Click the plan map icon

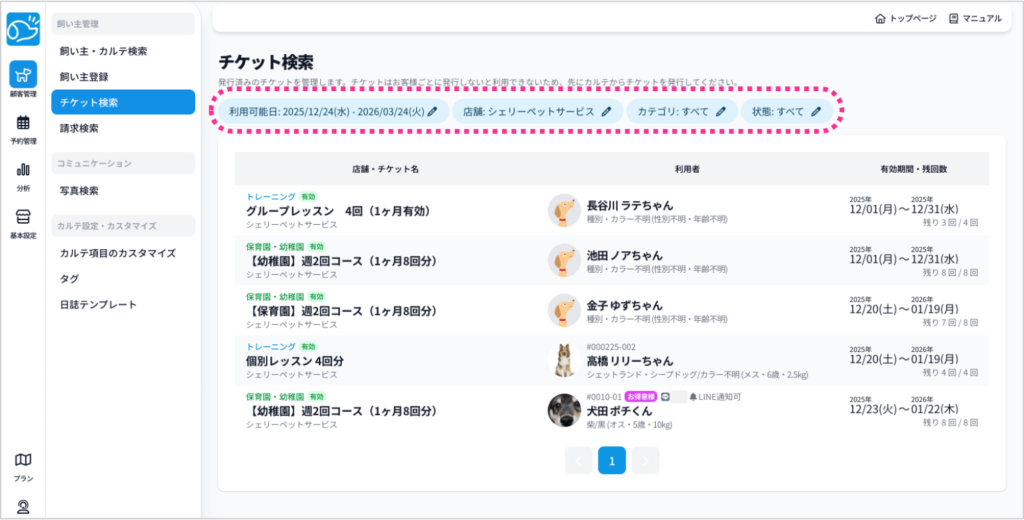point(23,460)
